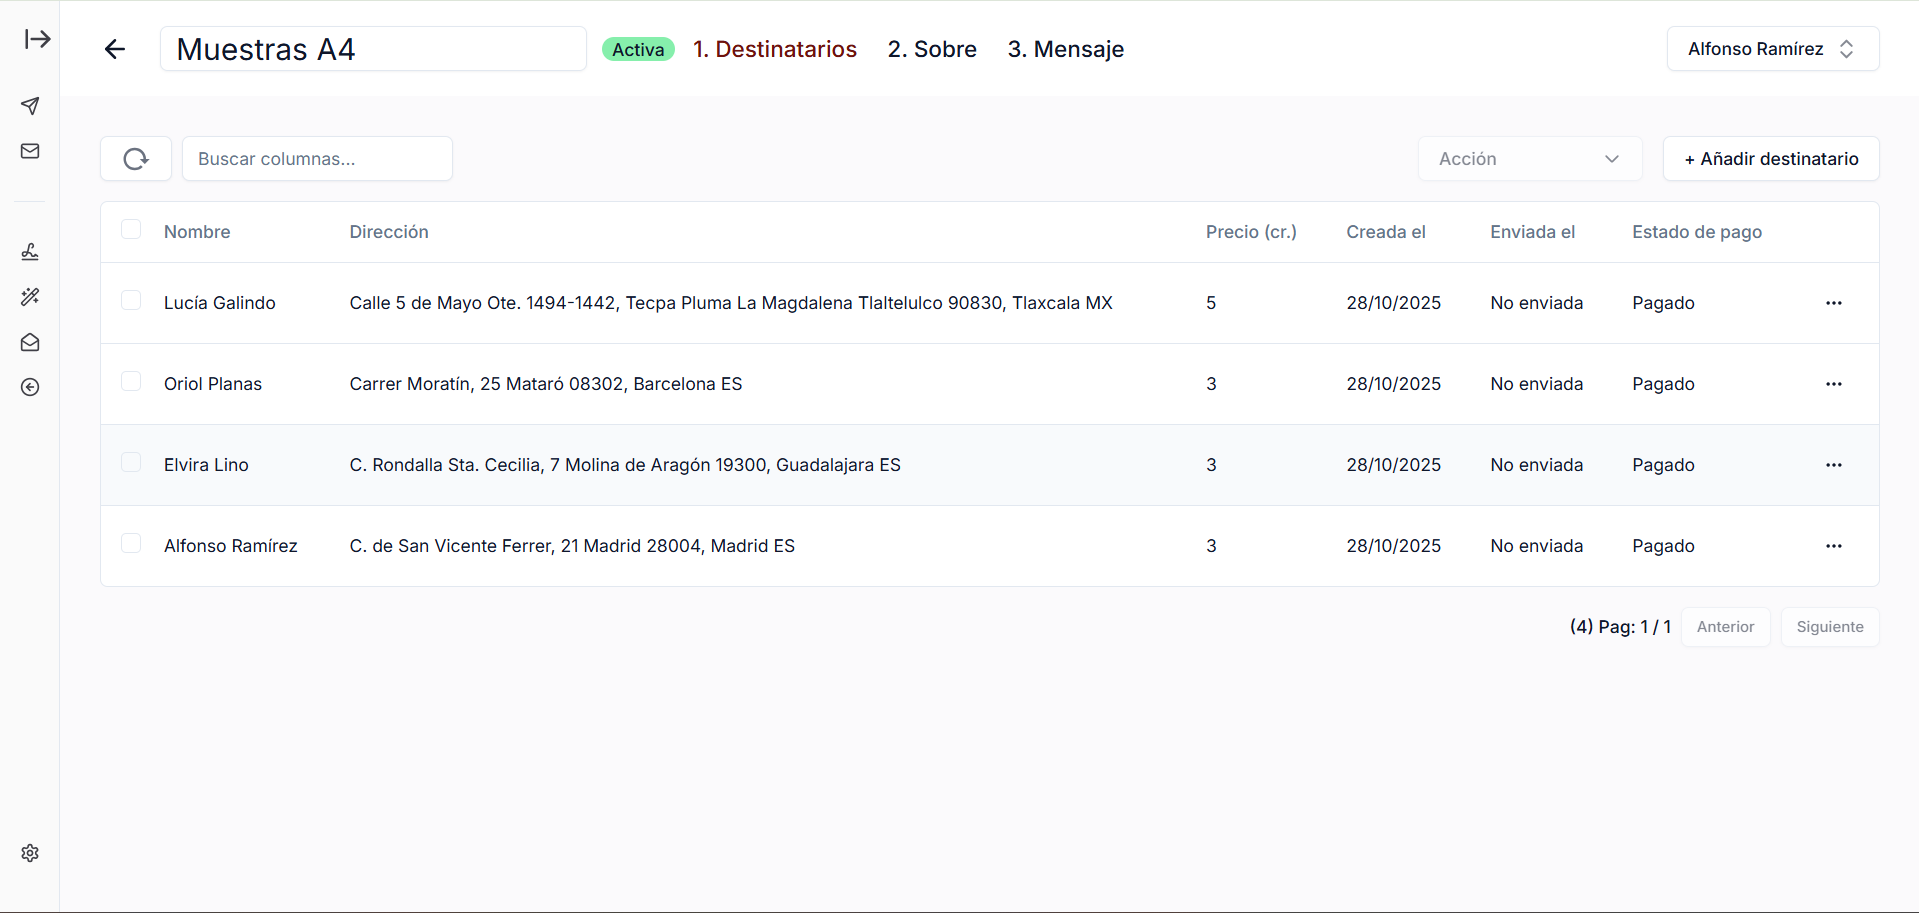Go back with the left arrow
The image size is (1919, 913).
click(115, 49)
